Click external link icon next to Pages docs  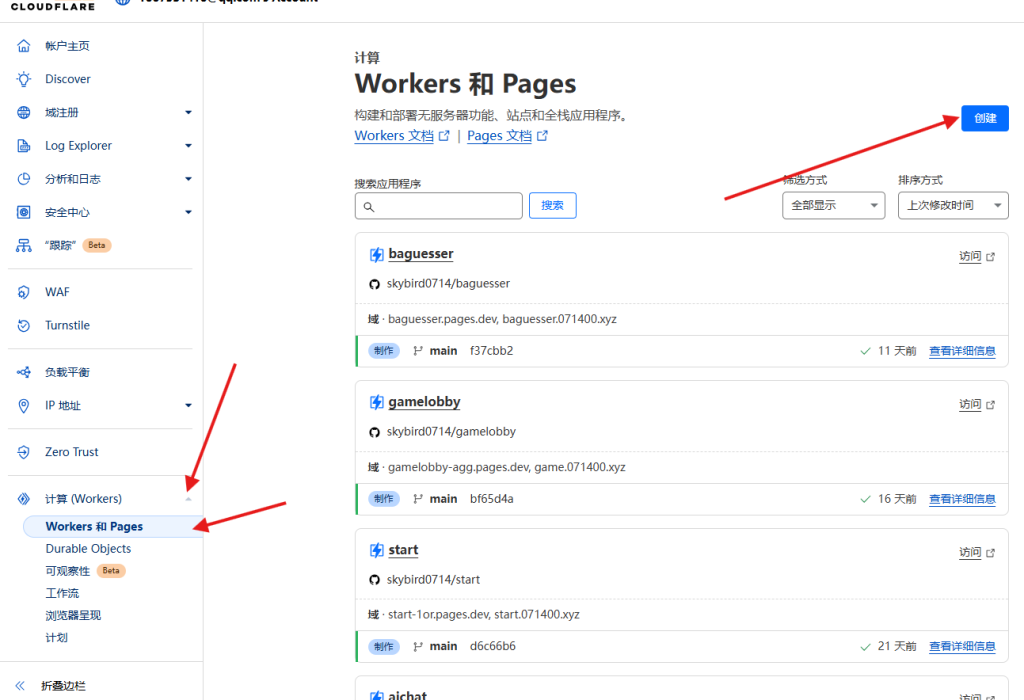click(542, 136)
